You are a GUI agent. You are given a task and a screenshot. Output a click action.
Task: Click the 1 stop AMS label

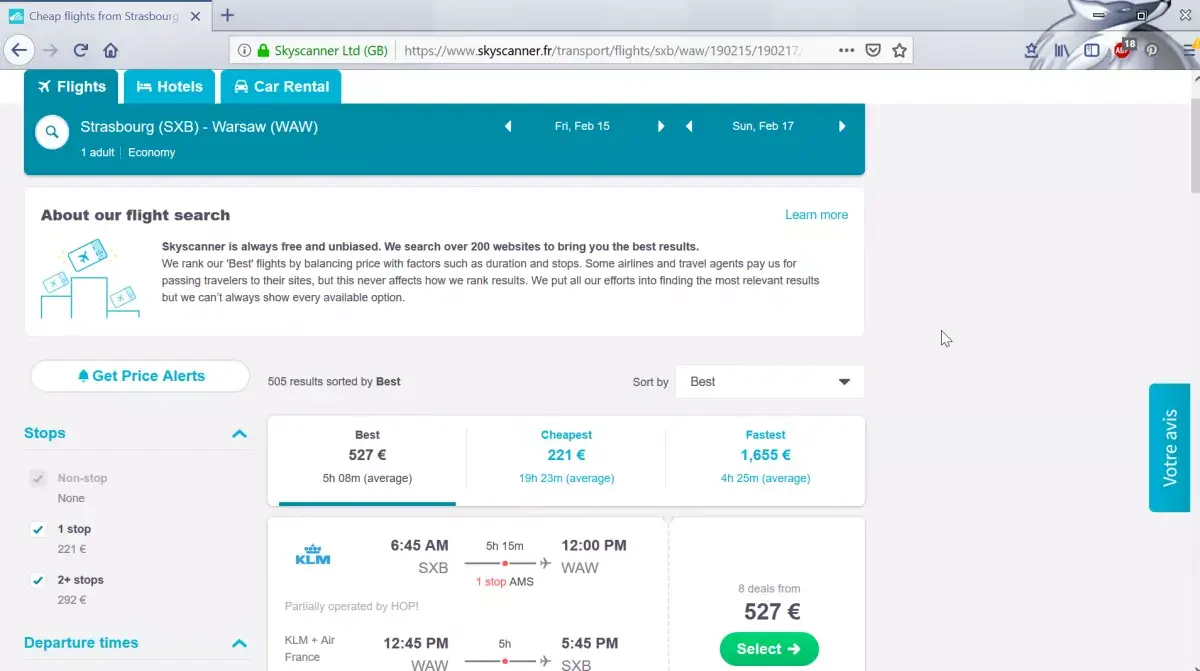click(x=505, y=582)
